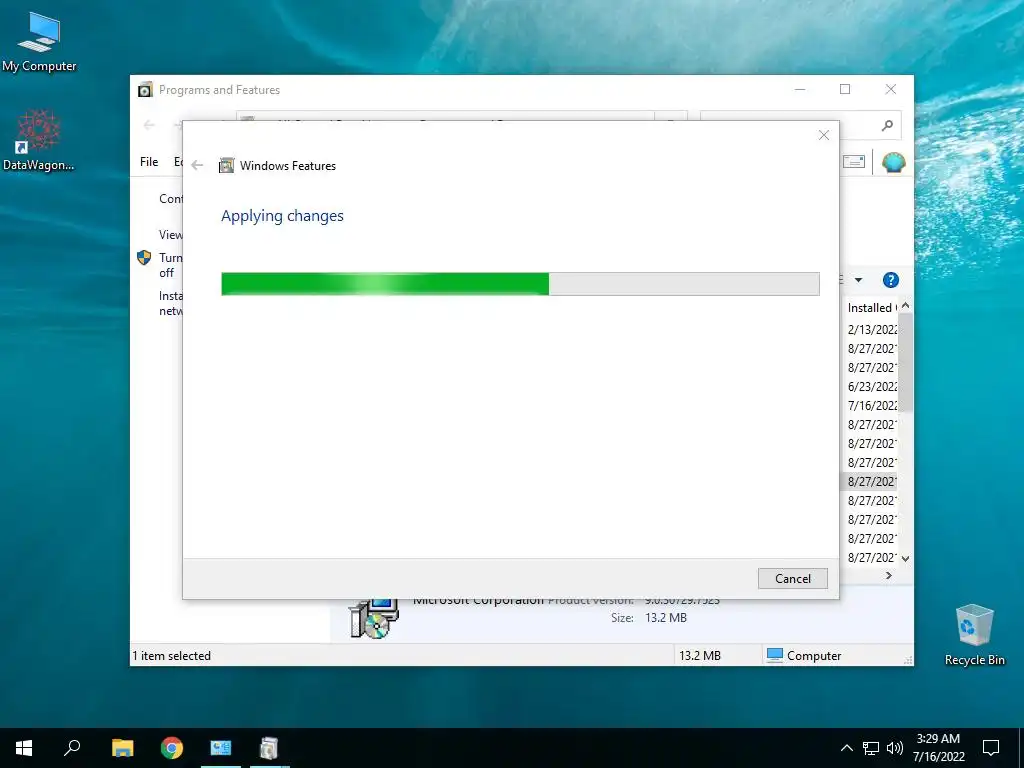Click the Computer status bar entry
This screenshot has height=768, width=1024.
coord(804,656)
